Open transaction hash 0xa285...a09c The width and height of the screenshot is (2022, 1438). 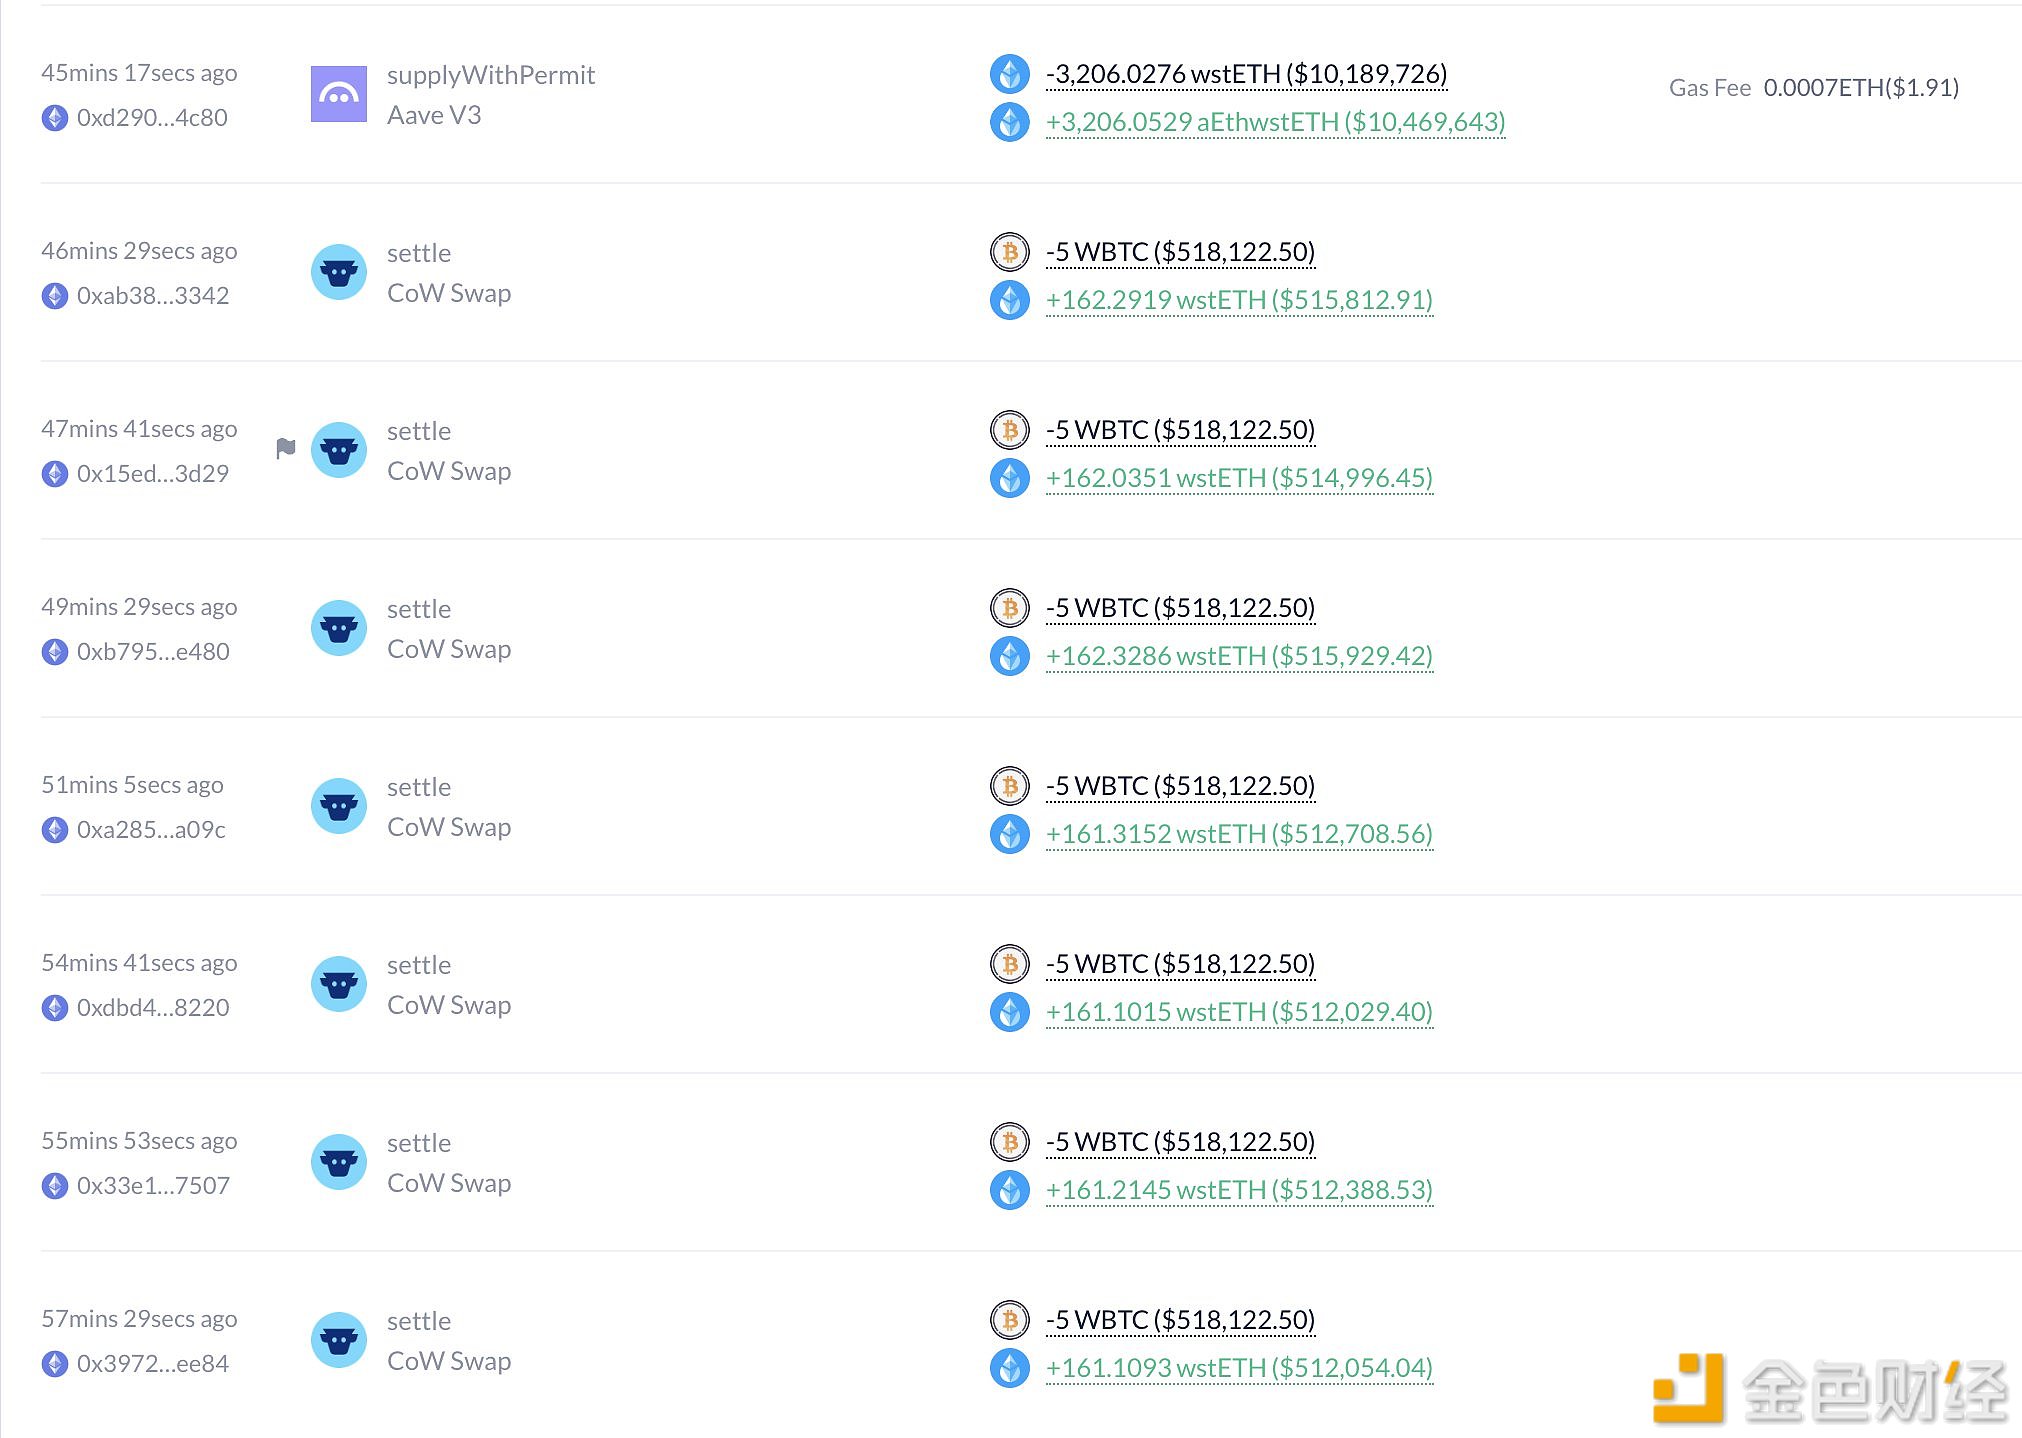(x=151, y=830)
